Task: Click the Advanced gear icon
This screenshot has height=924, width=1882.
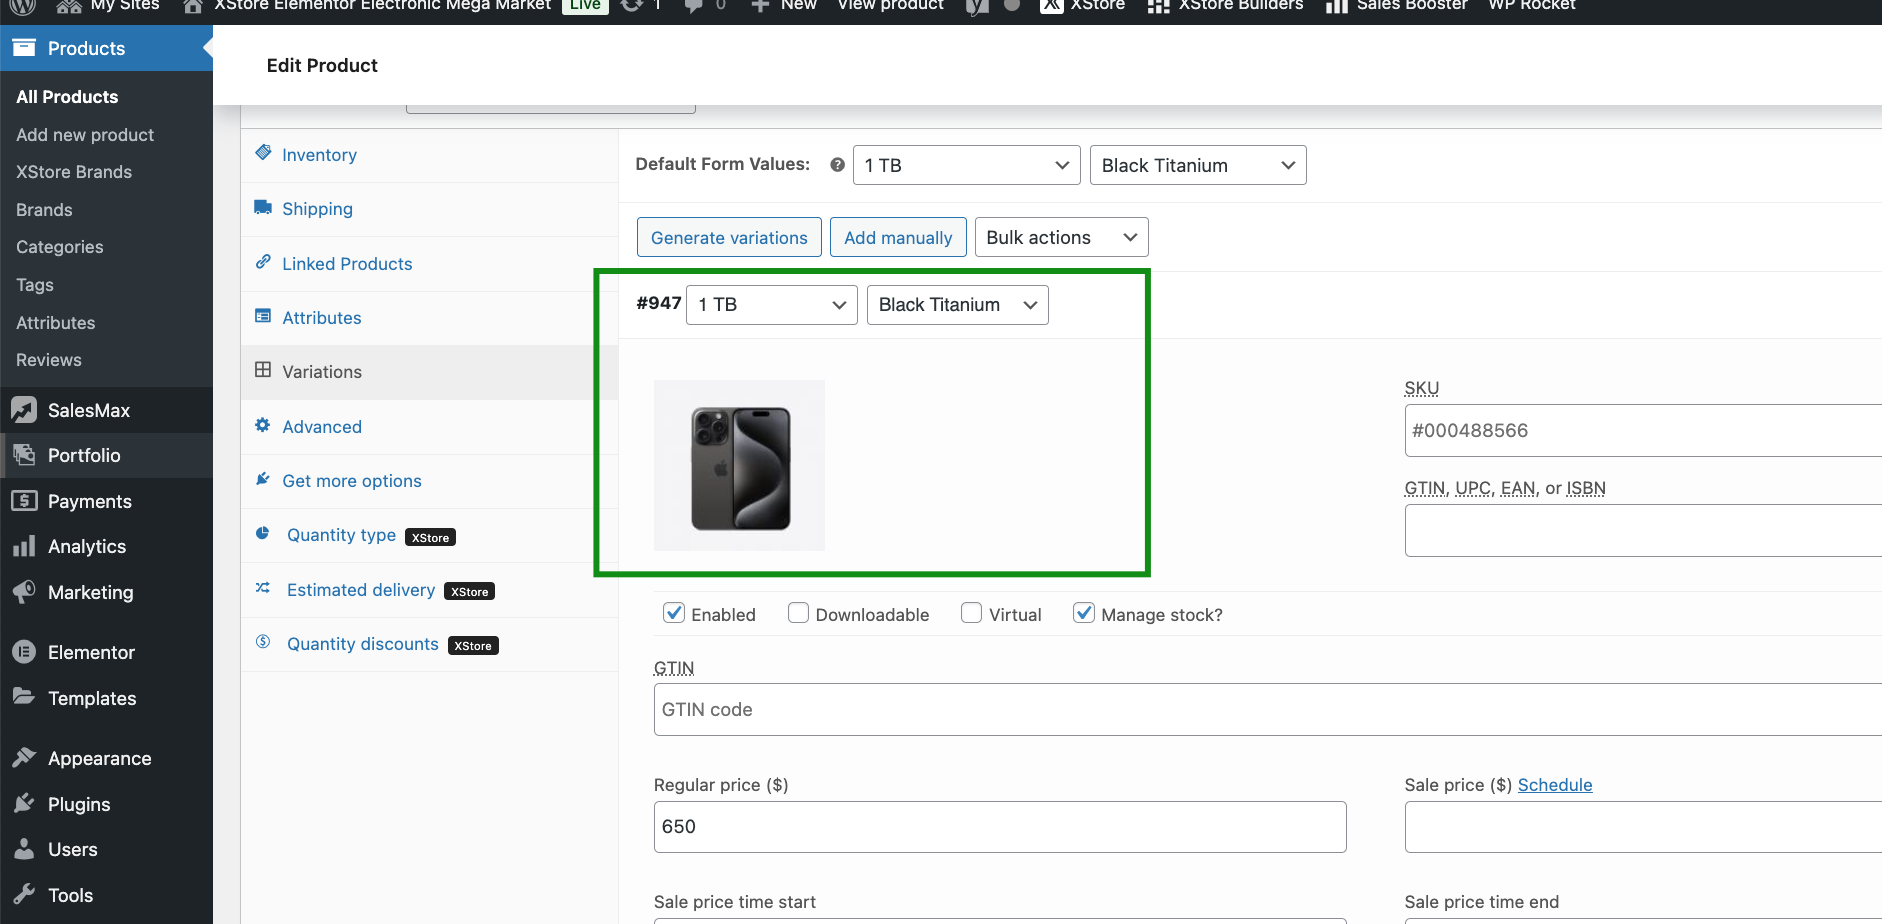Action: (x=263, y=425)
